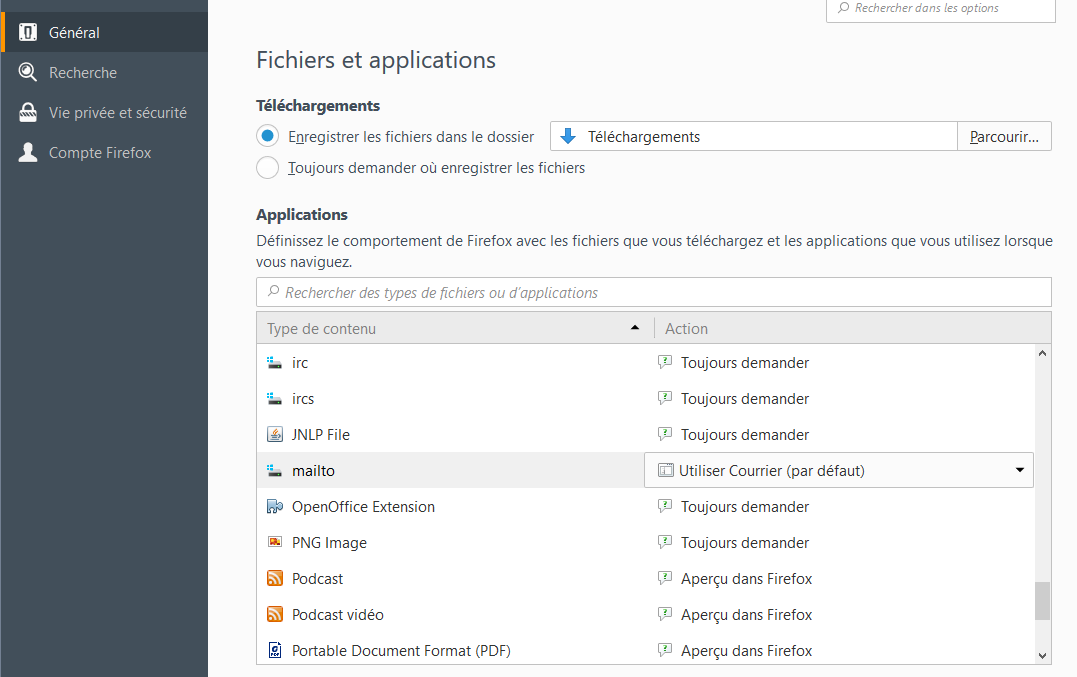1077x677 pixels.
Task: Click the irc protocol icon
Action: [x=275, y=363]
